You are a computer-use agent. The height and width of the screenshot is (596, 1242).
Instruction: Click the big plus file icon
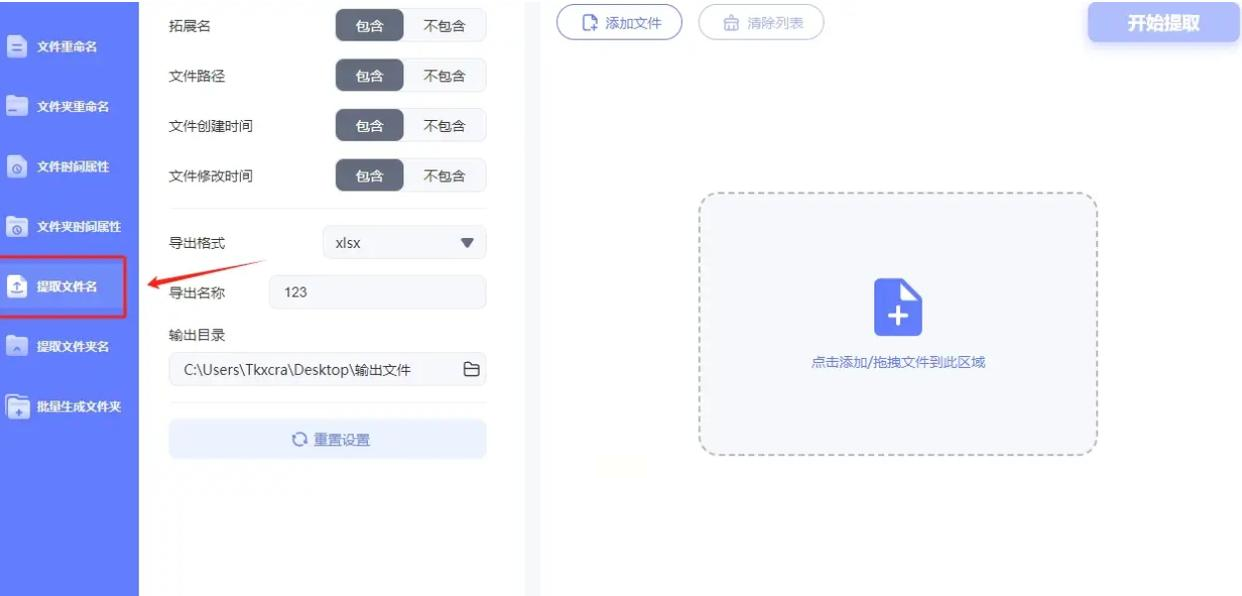pos(898,307)
